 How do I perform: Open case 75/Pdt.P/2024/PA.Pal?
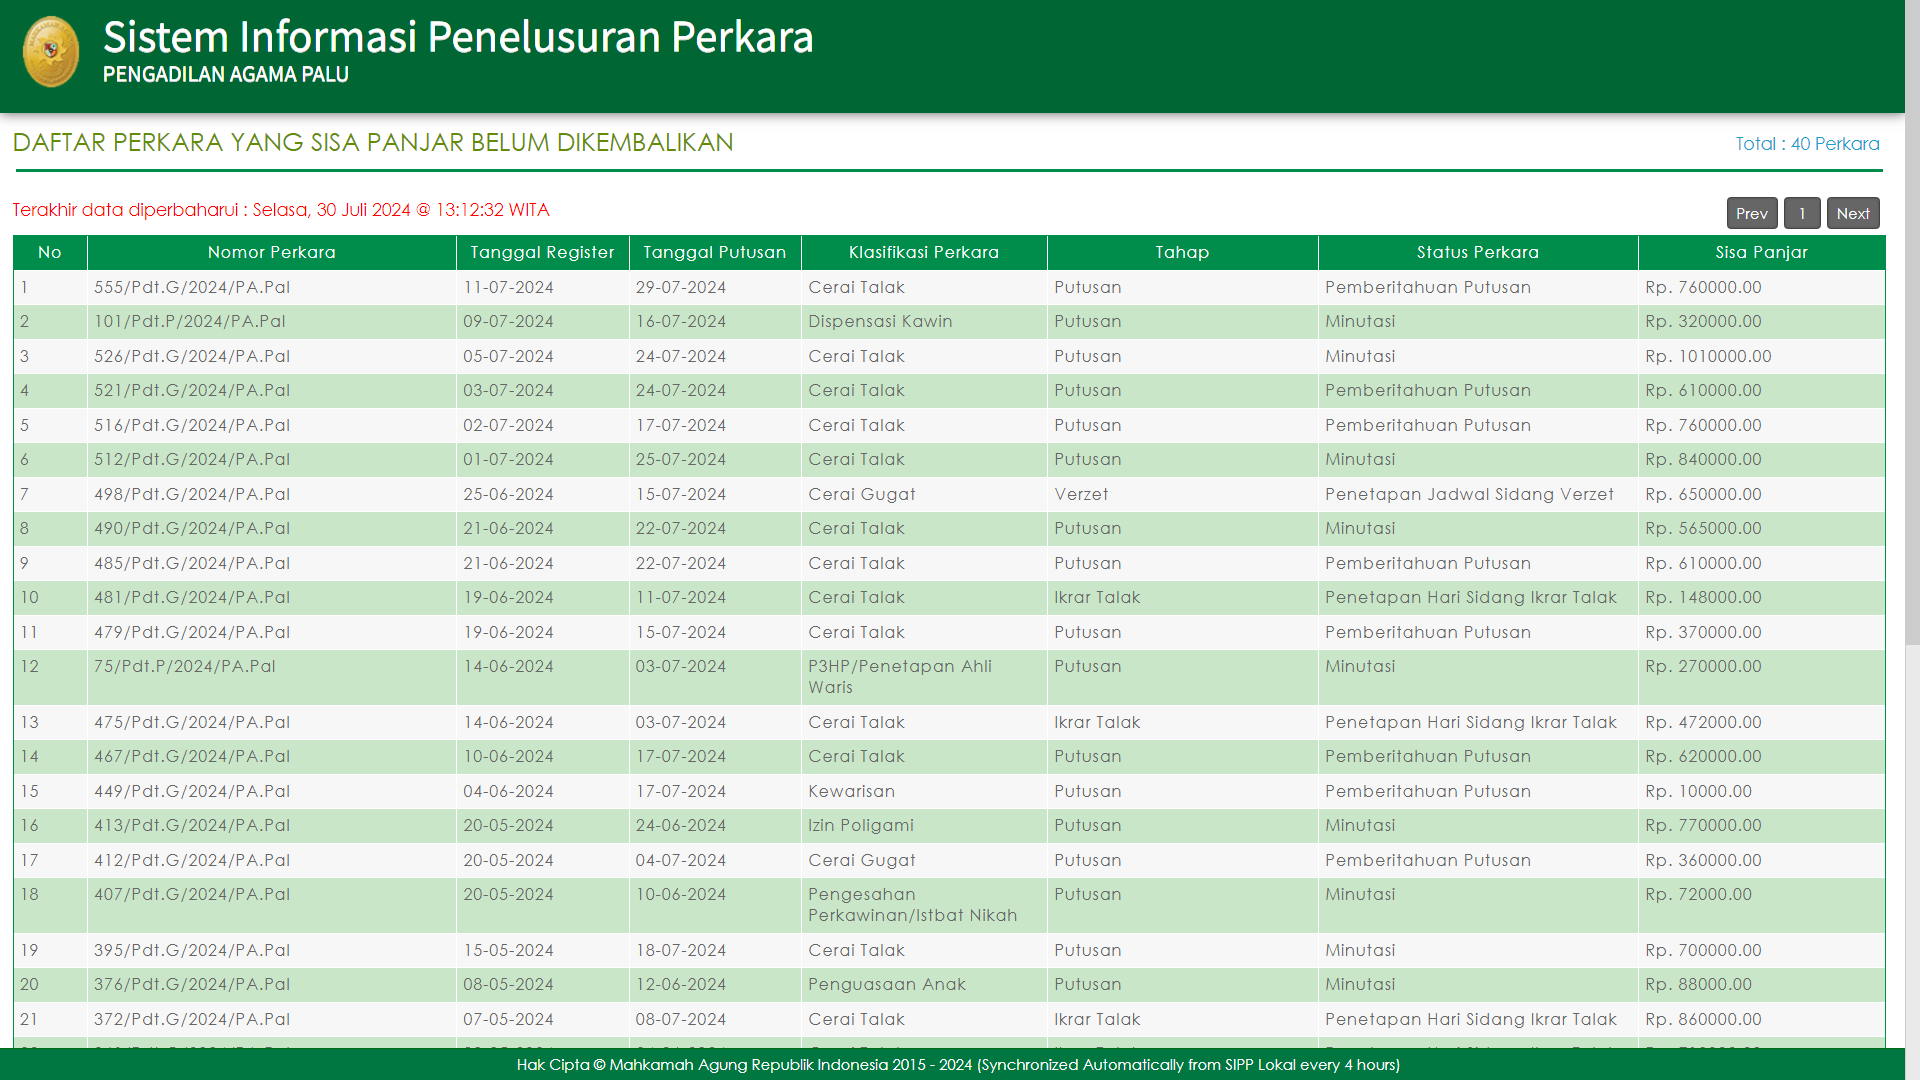(185, 667)
